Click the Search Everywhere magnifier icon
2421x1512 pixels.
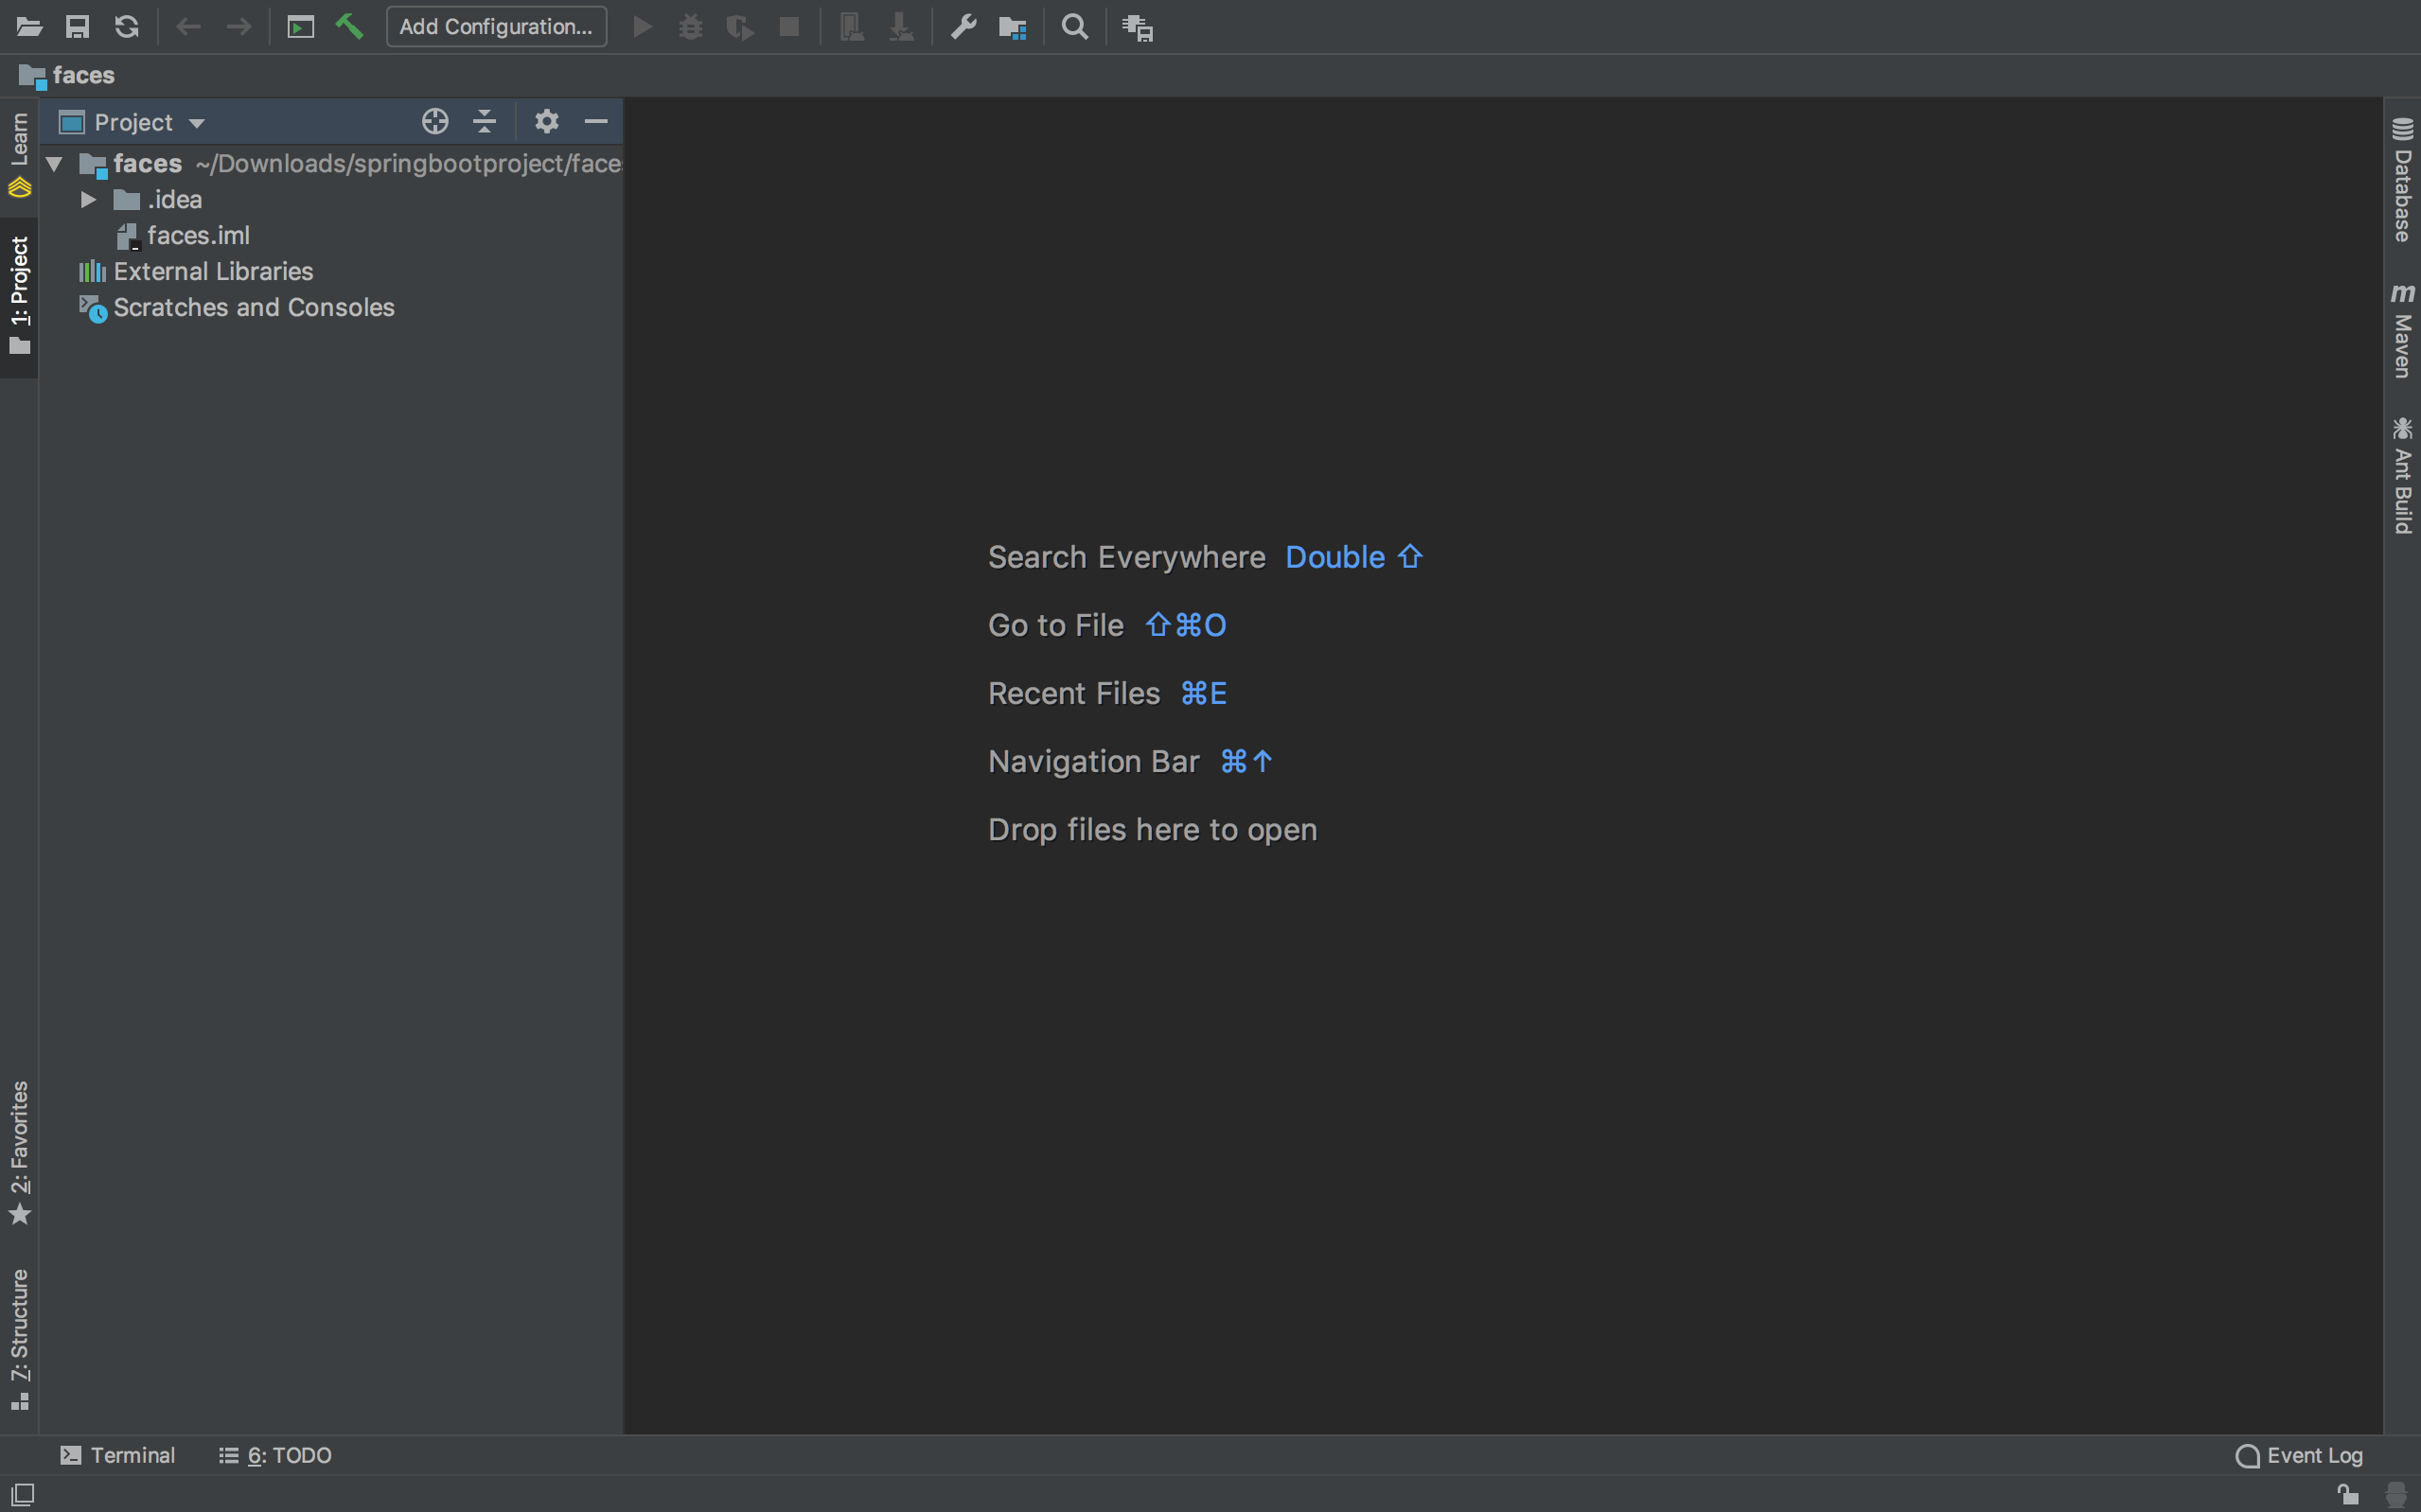tap(1074, 27)
